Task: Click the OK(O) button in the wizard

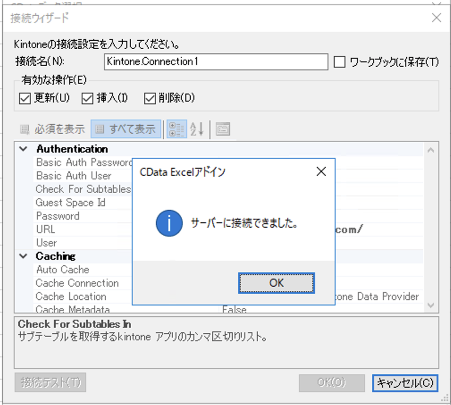Action: tap(332, 383)
